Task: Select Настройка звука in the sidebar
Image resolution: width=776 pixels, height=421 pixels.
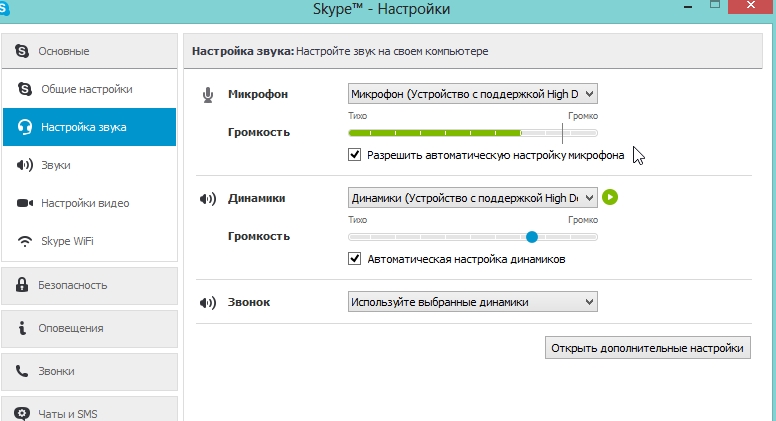Action: pyautogui.click(x=90, y=127)
